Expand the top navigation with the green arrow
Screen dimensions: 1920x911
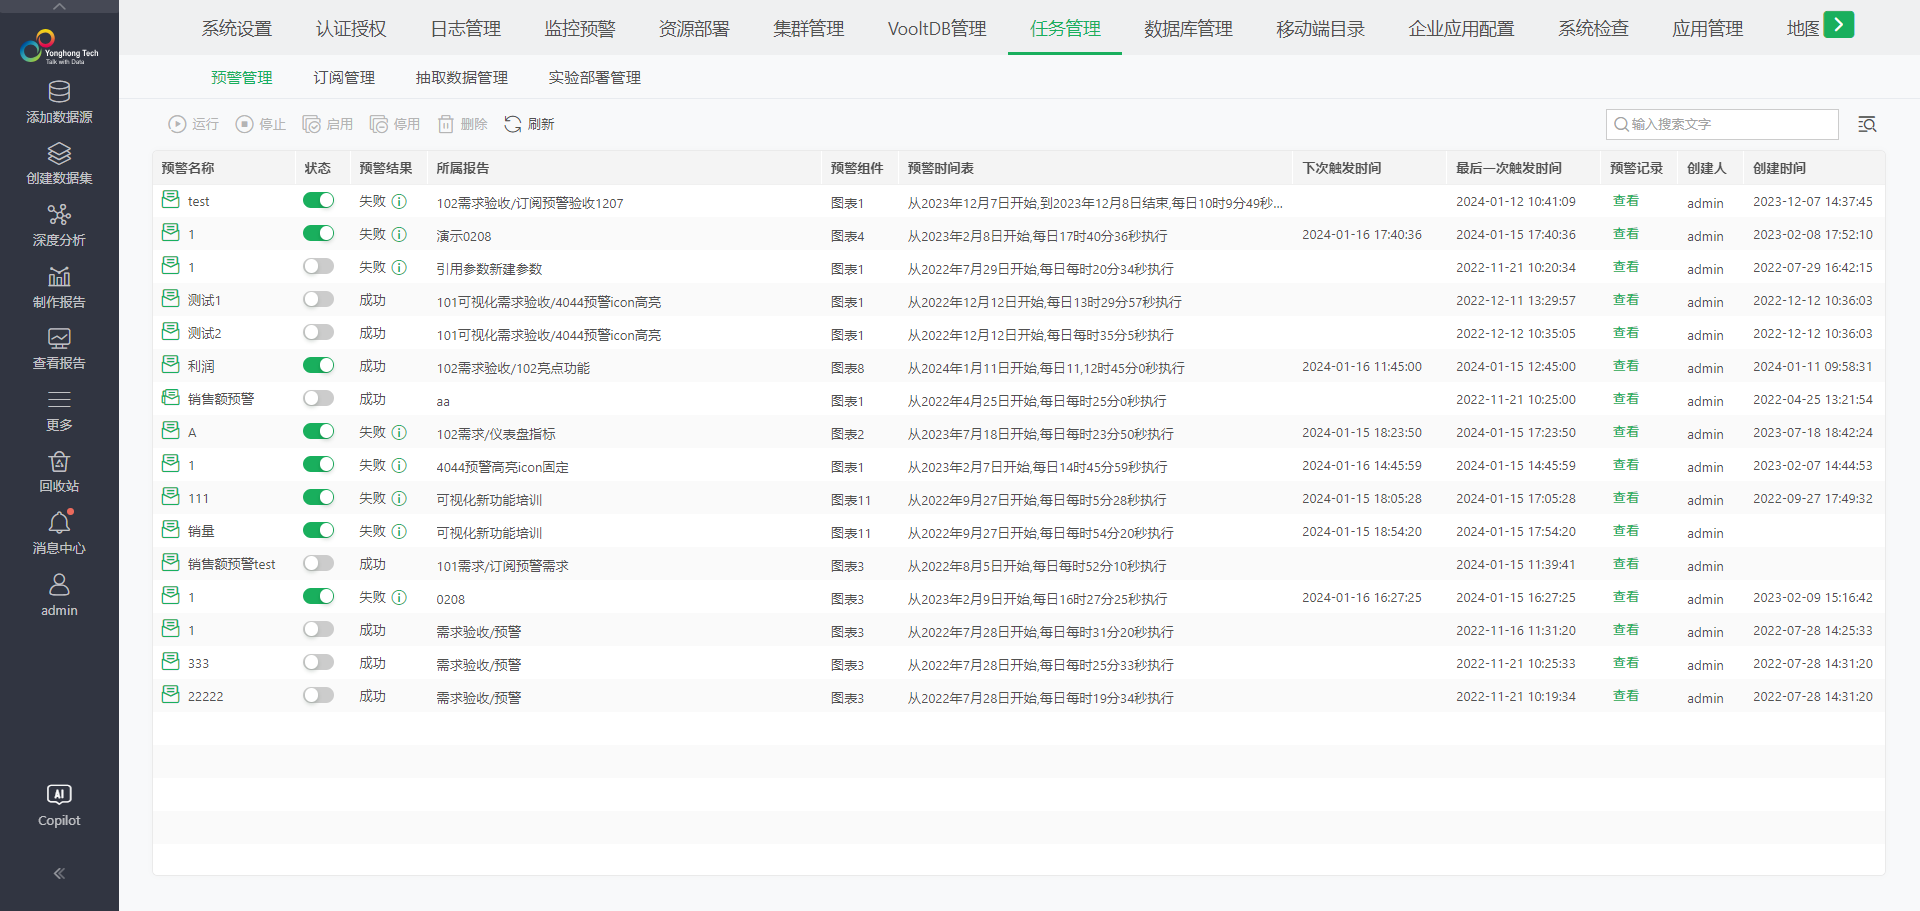pos(1838,25)
